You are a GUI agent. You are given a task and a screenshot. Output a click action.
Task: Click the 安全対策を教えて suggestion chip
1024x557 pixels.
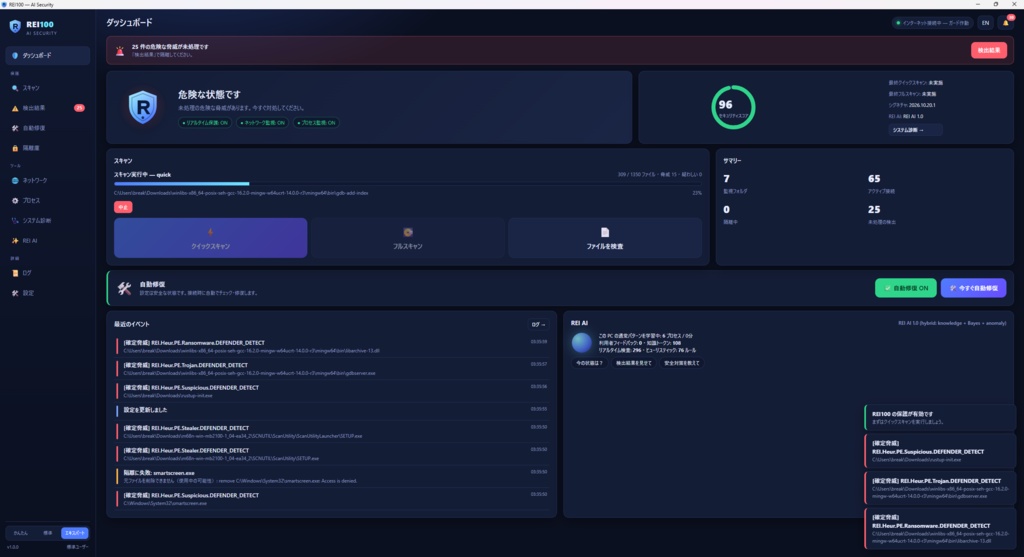pos(681,363)
